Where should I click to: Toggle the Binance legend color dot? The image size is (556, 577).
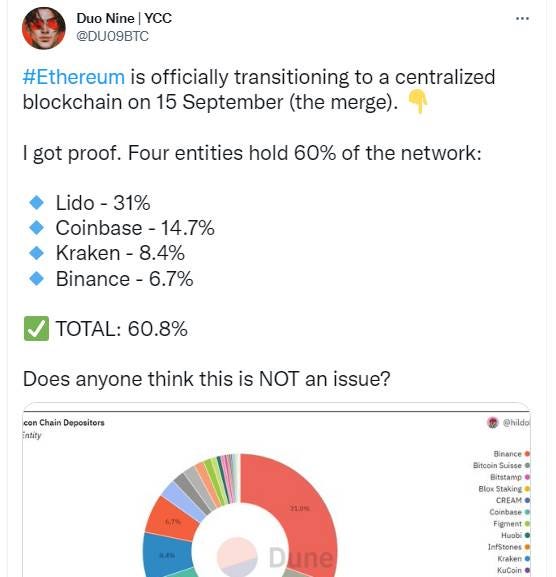(527, 454)
